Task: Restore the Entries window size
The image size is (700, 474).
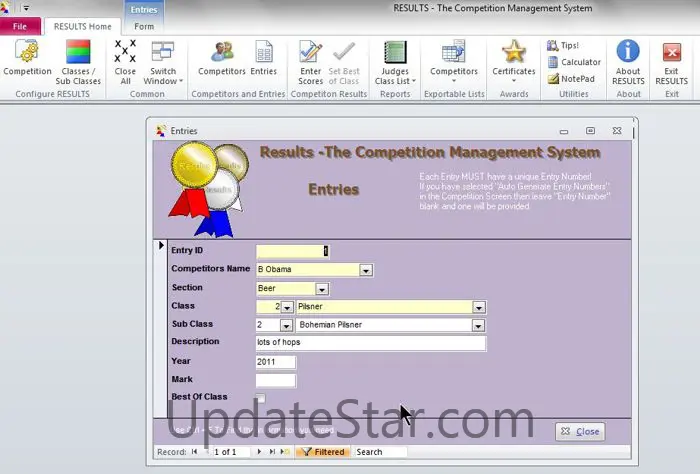Action: [x=590, y=130]
